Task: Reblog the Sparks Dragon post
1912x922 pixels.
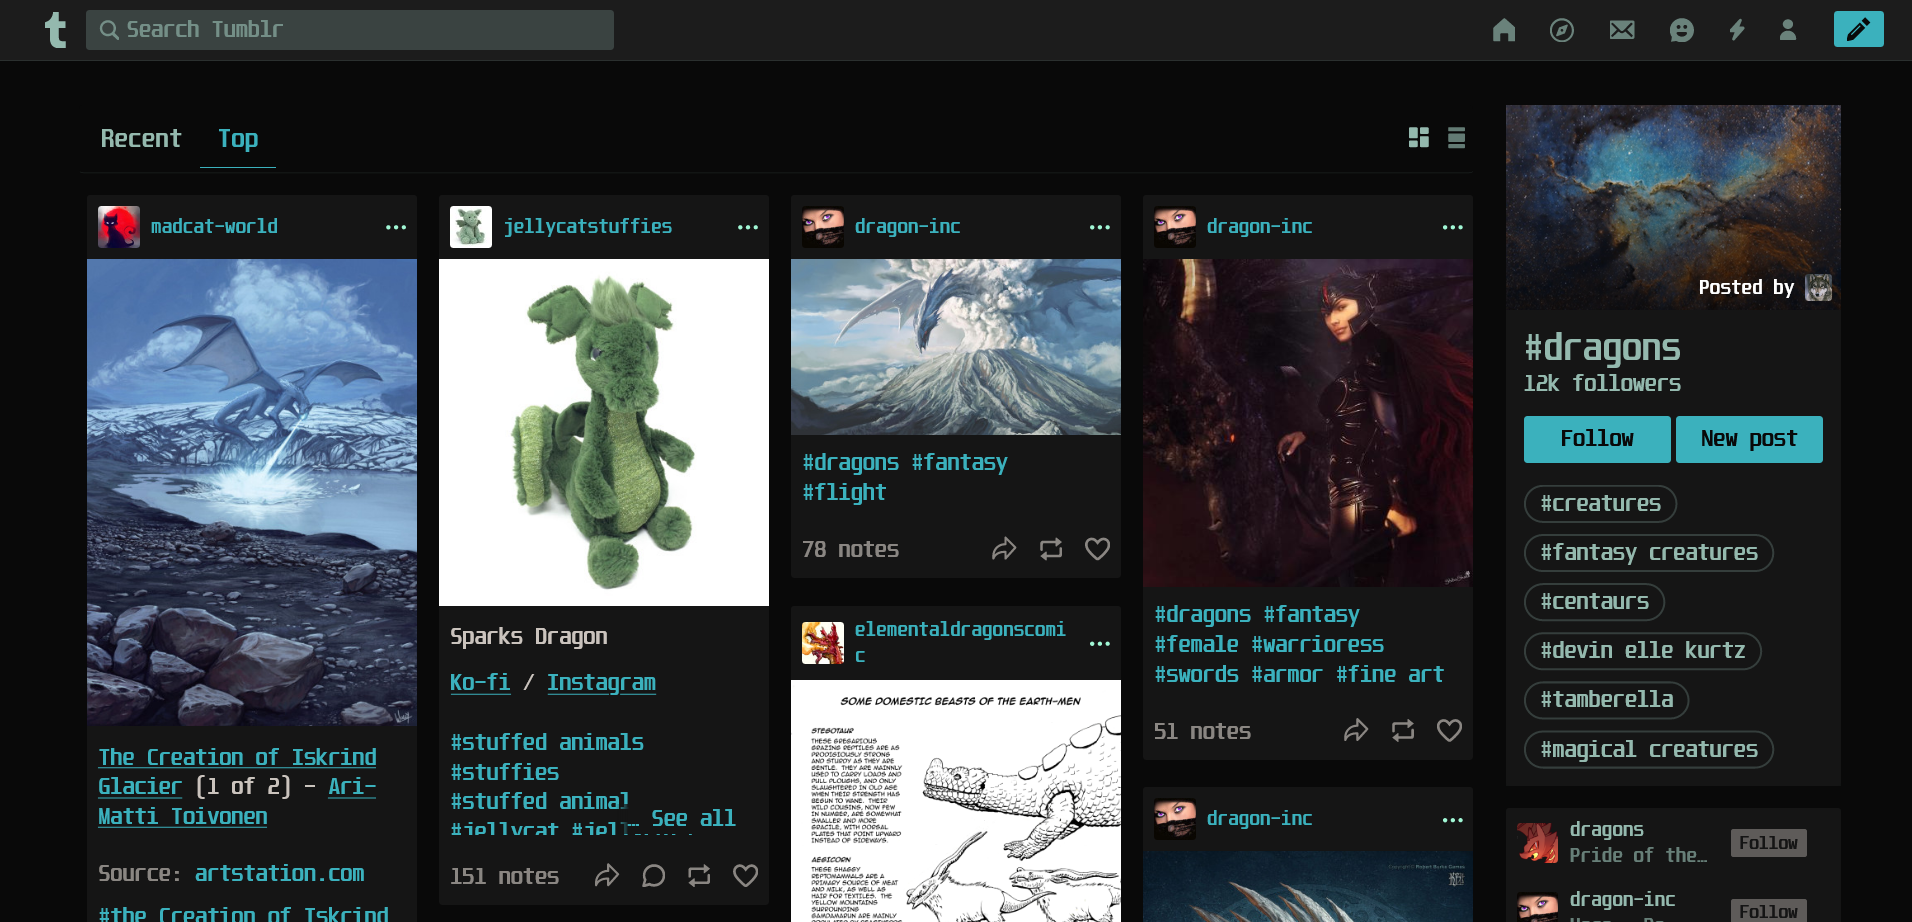Action: click(x=699, y=876)
